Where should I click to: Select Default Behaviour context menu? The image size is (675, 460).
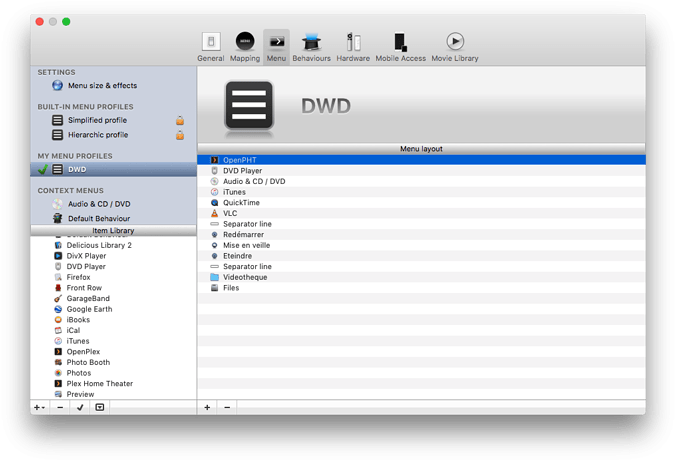coord(113,219)
